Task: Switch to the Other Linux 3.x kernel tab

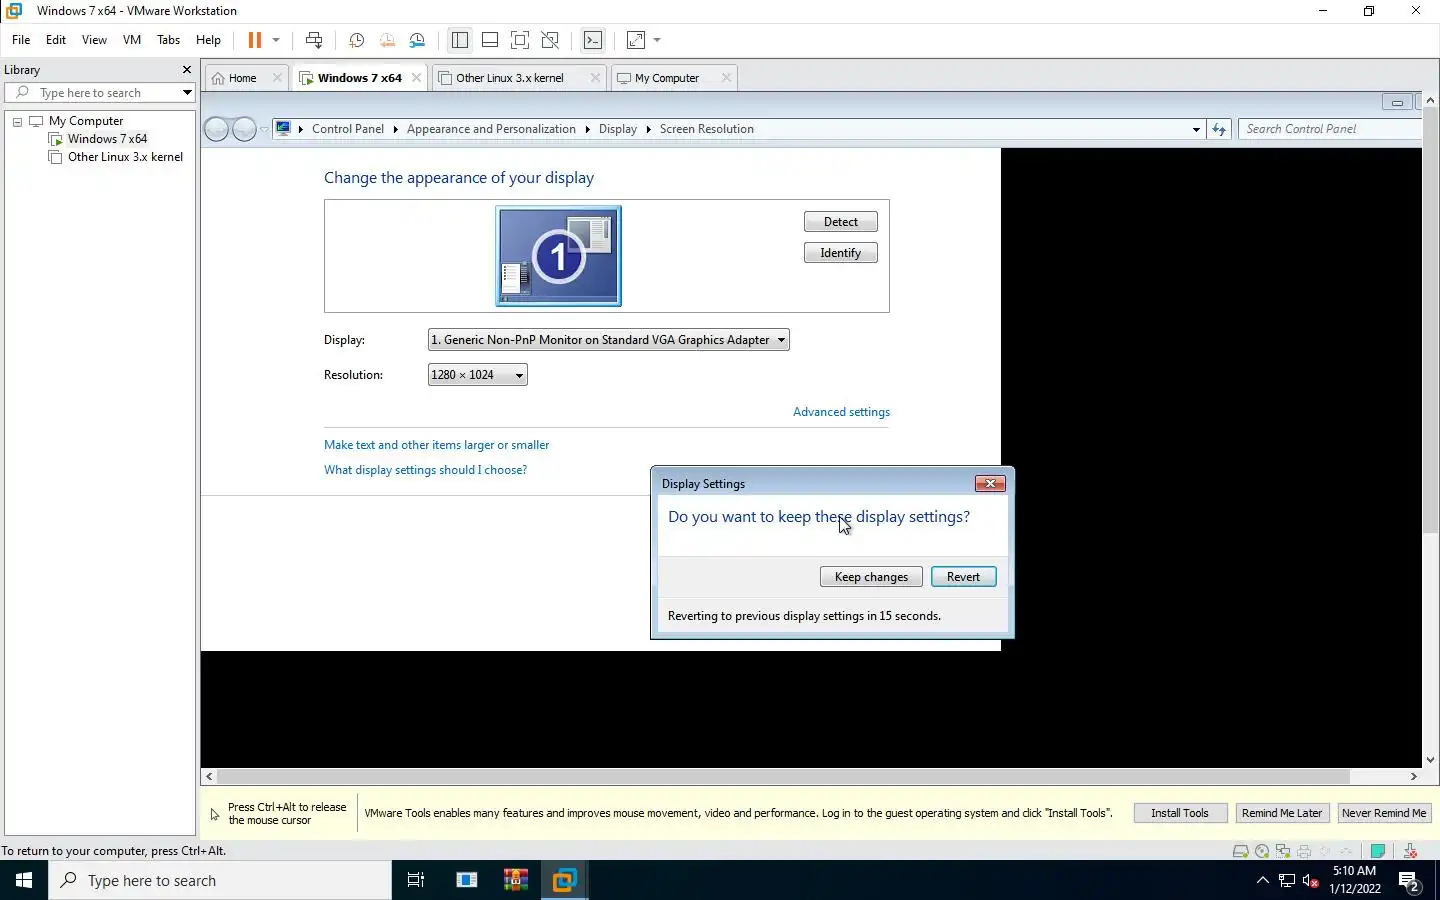Action: click(511, 78)
